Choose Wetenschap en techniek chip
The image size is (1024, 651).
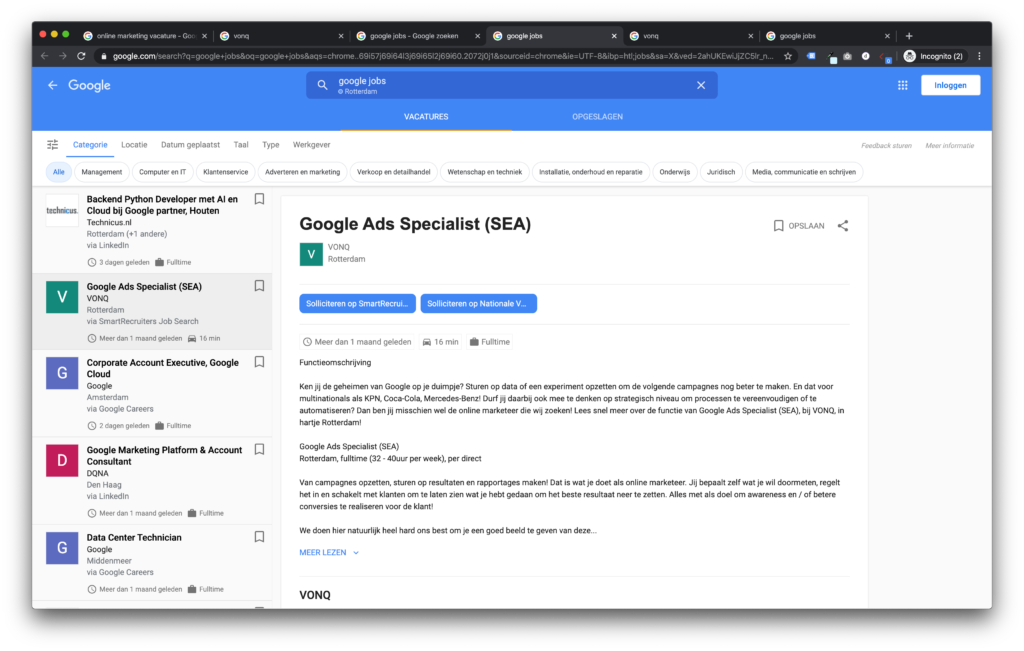point(485,172)
